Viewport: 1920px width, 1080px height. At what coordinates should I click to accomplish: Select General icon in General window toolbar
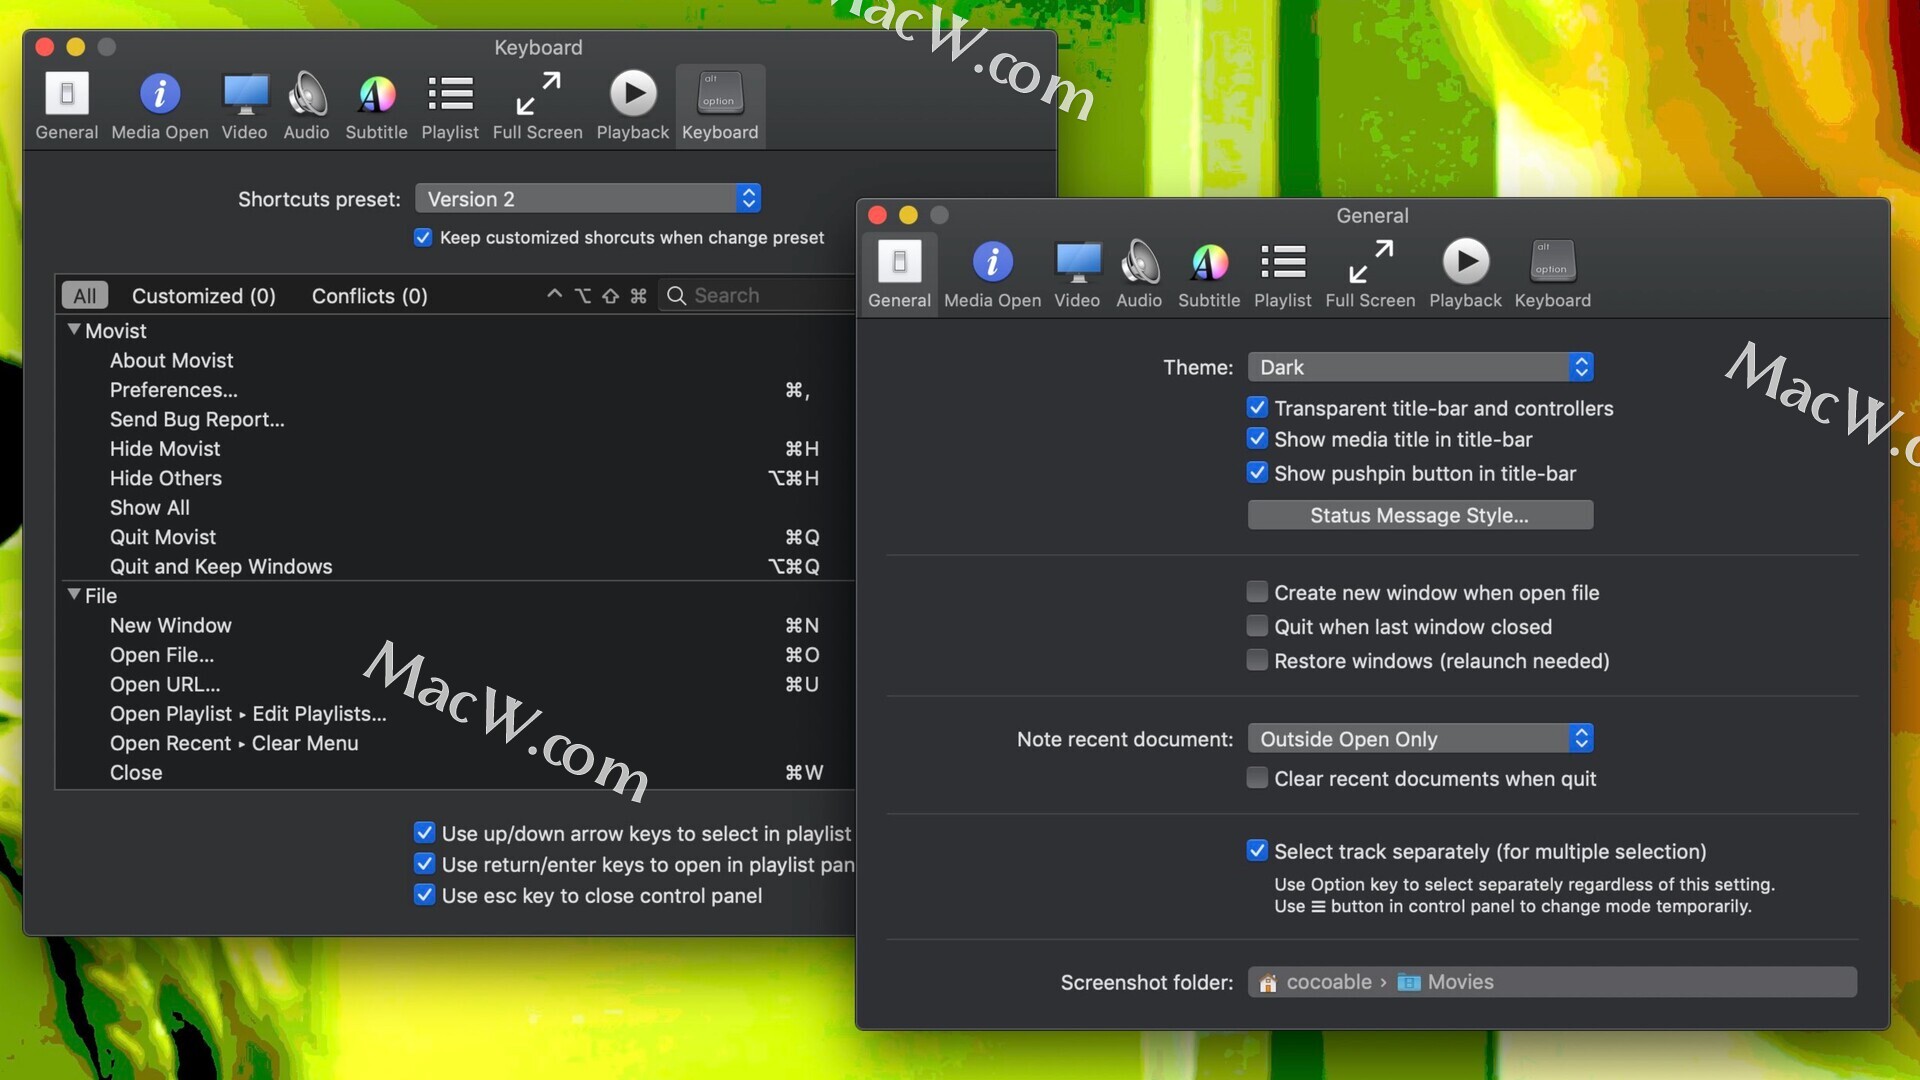[x=899, y=274]
